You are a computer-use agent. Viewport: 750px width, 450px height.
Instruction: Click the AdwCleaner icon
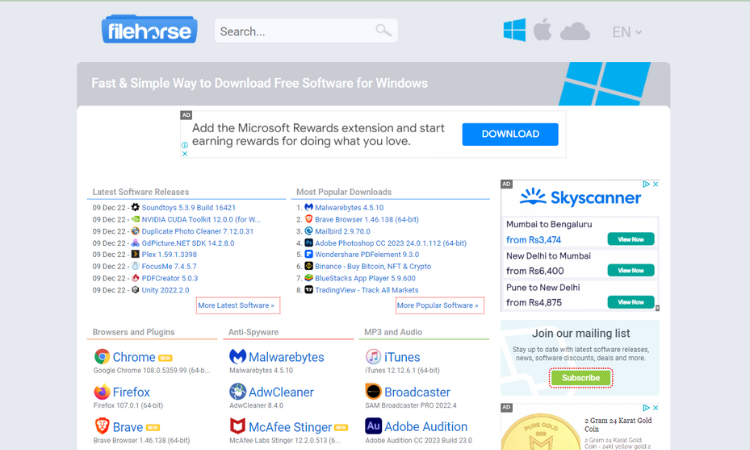click(237, 392)
